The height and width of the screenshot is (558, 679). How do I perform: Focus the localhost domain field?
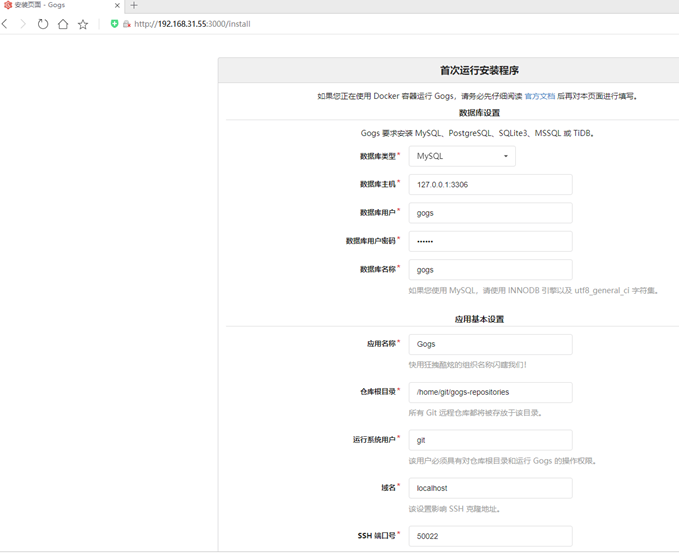point(490,488)
